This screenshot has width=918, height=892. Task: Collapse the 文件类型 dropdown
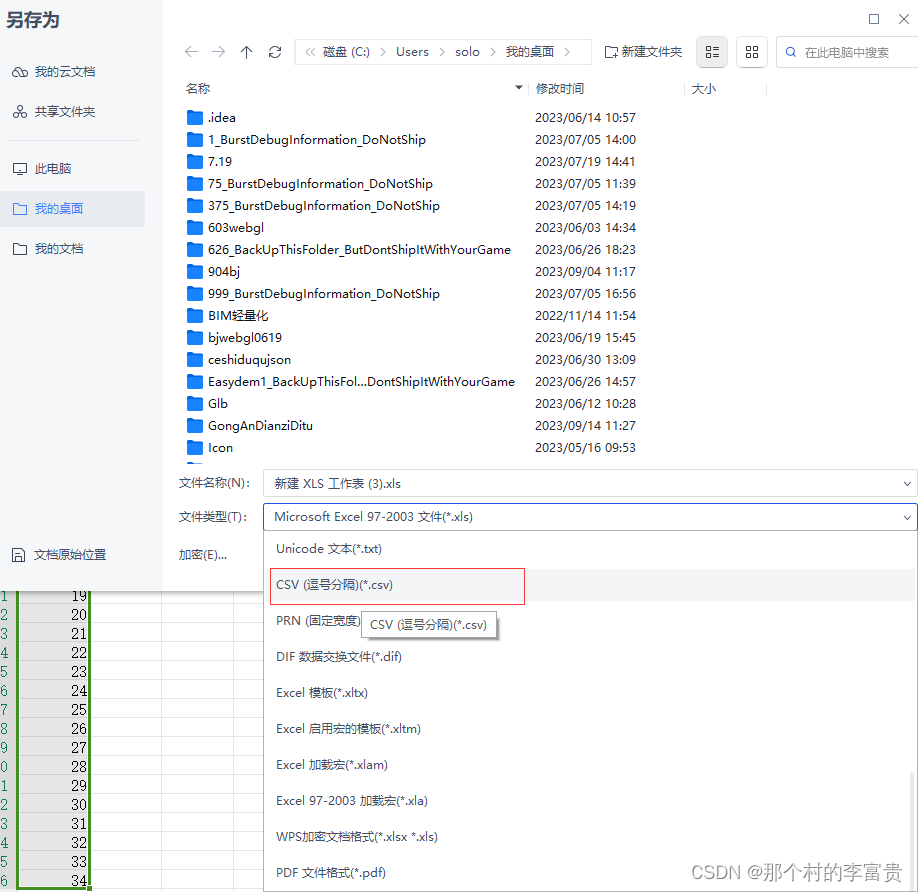(906, 517)
